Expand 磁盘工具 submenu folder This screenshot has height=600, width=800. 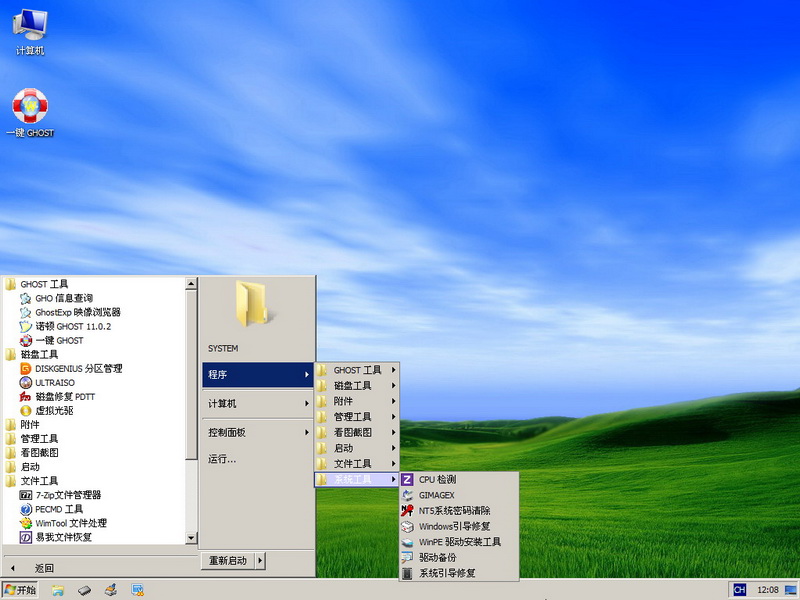[356, 385]
